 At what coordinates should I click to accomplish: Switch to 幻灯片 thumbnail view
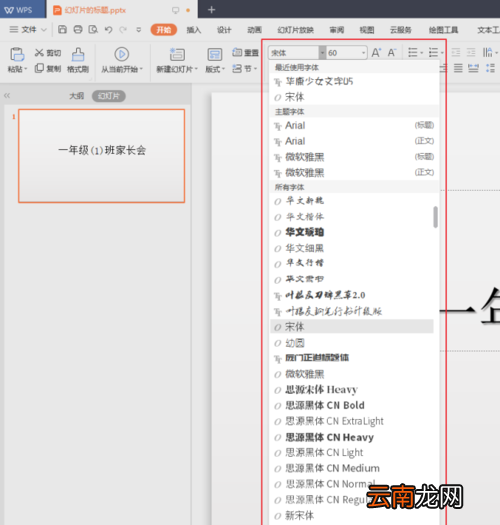click(x=109, y=96)
